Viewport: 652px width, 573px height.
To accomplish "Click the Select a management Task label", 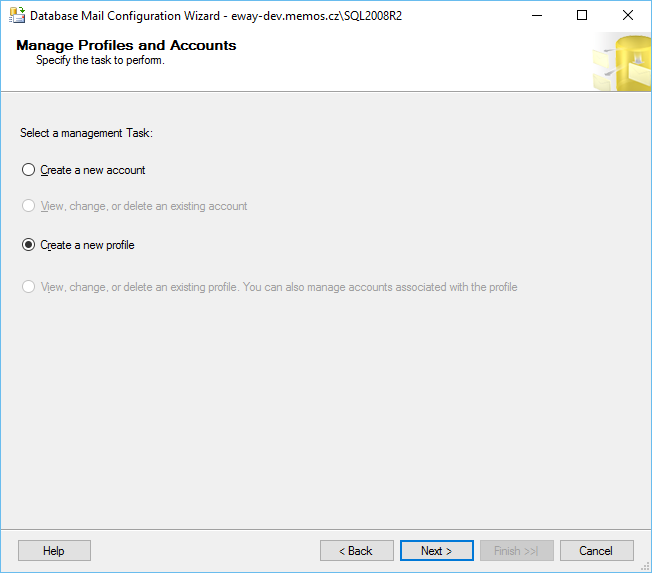I will point(86,133).
